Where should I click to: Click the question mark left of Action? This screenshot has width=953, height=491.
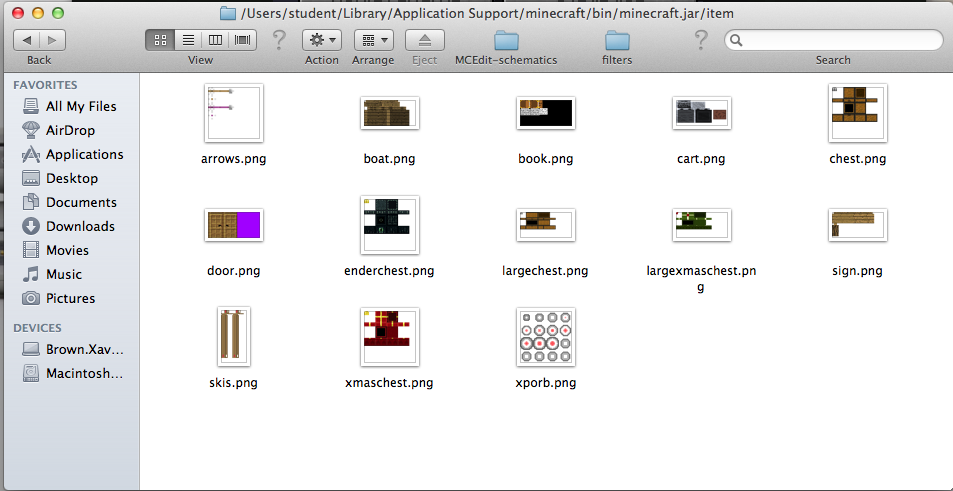click(278, 41)
